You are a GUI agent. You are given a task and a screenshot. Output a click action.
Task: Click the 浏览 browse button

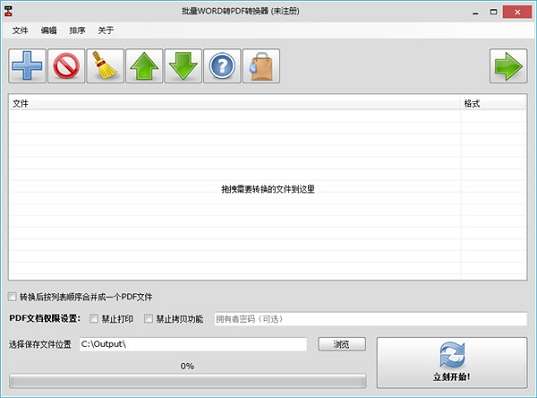pyautogui.click(x=342, y=344)
